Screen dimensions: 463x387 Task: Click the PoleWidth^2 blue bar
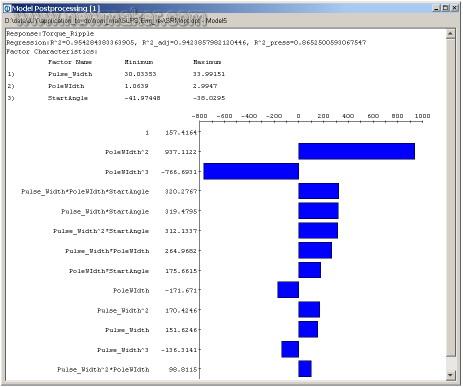coord(357,151)
